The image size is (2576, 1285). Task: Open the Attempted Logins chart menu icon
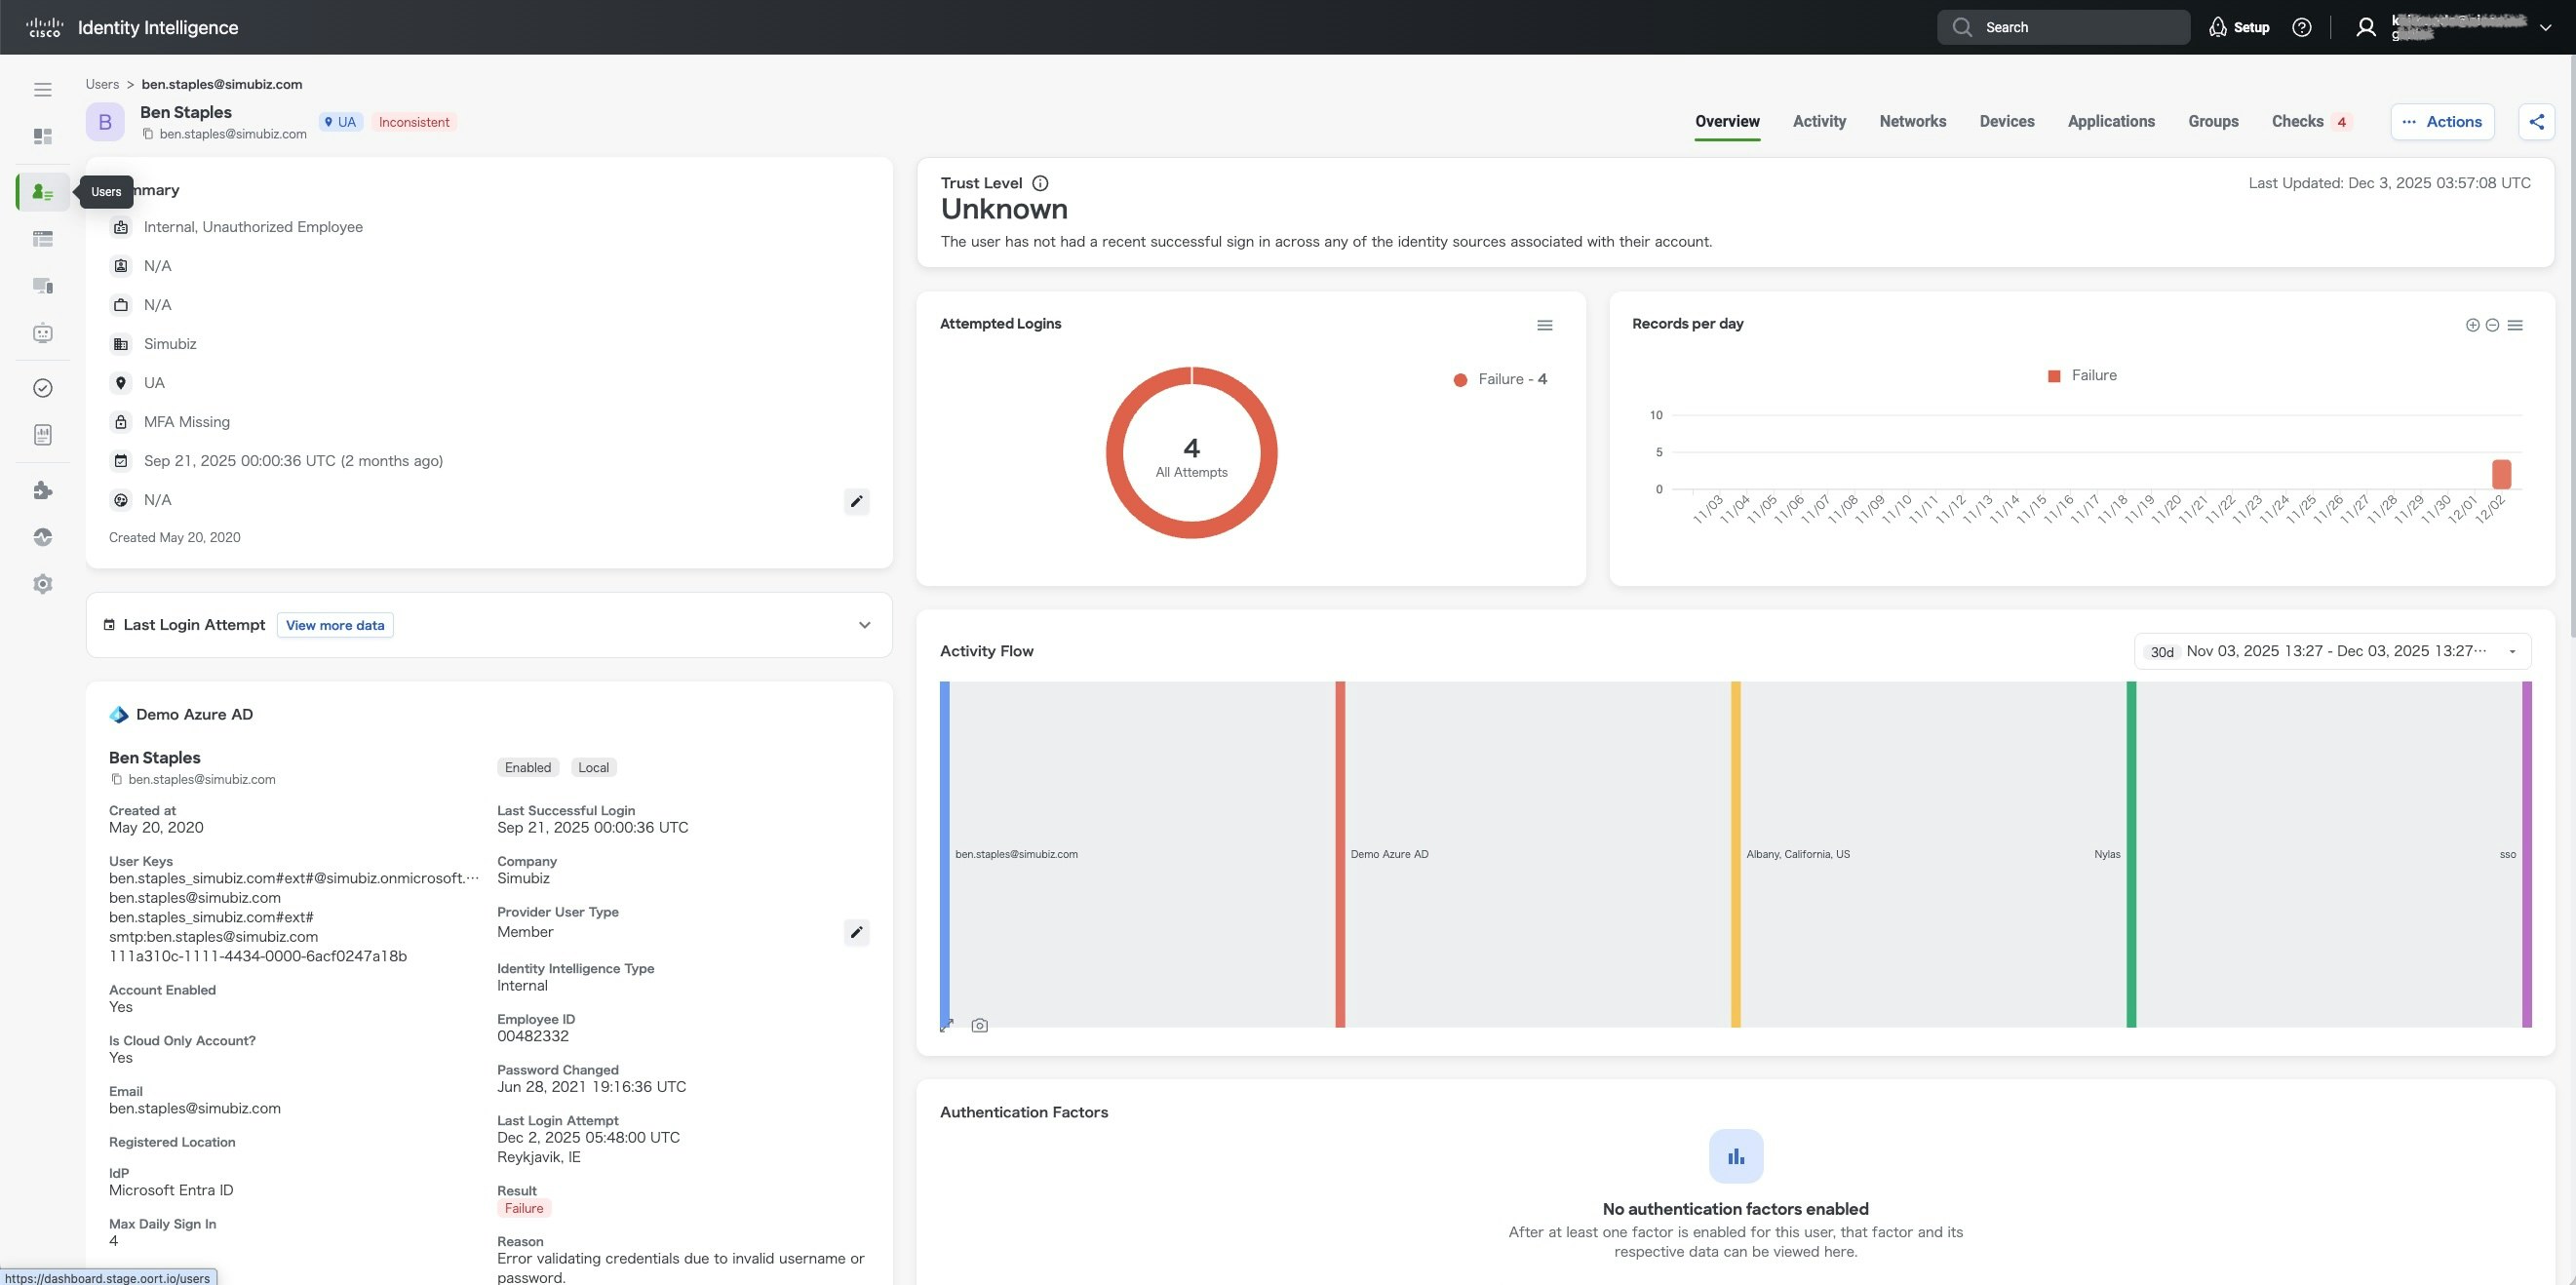[x=1544, y=325]
